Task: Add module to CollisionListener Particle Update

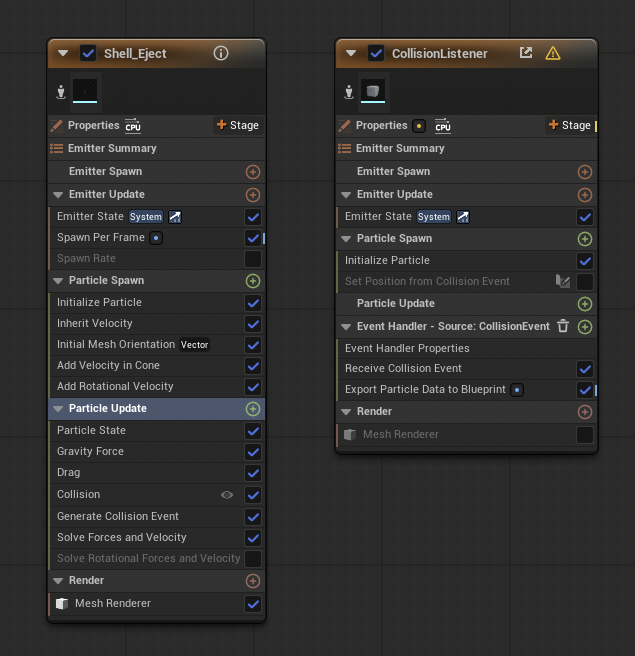Action: pyautogui.click(x=585, y=304)
